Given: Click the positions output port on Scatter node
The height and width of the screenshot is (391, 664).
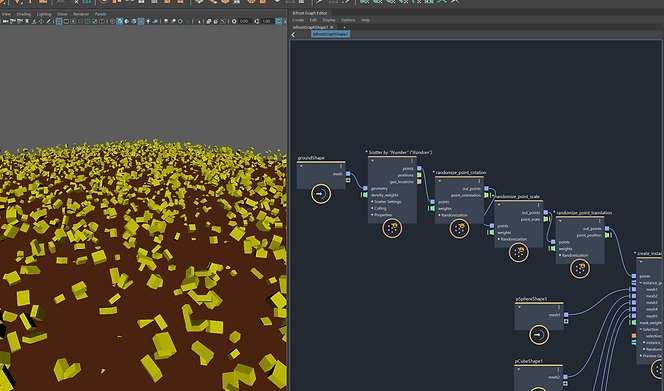Looking at the screenshot, I should click(x=419, y=175).
